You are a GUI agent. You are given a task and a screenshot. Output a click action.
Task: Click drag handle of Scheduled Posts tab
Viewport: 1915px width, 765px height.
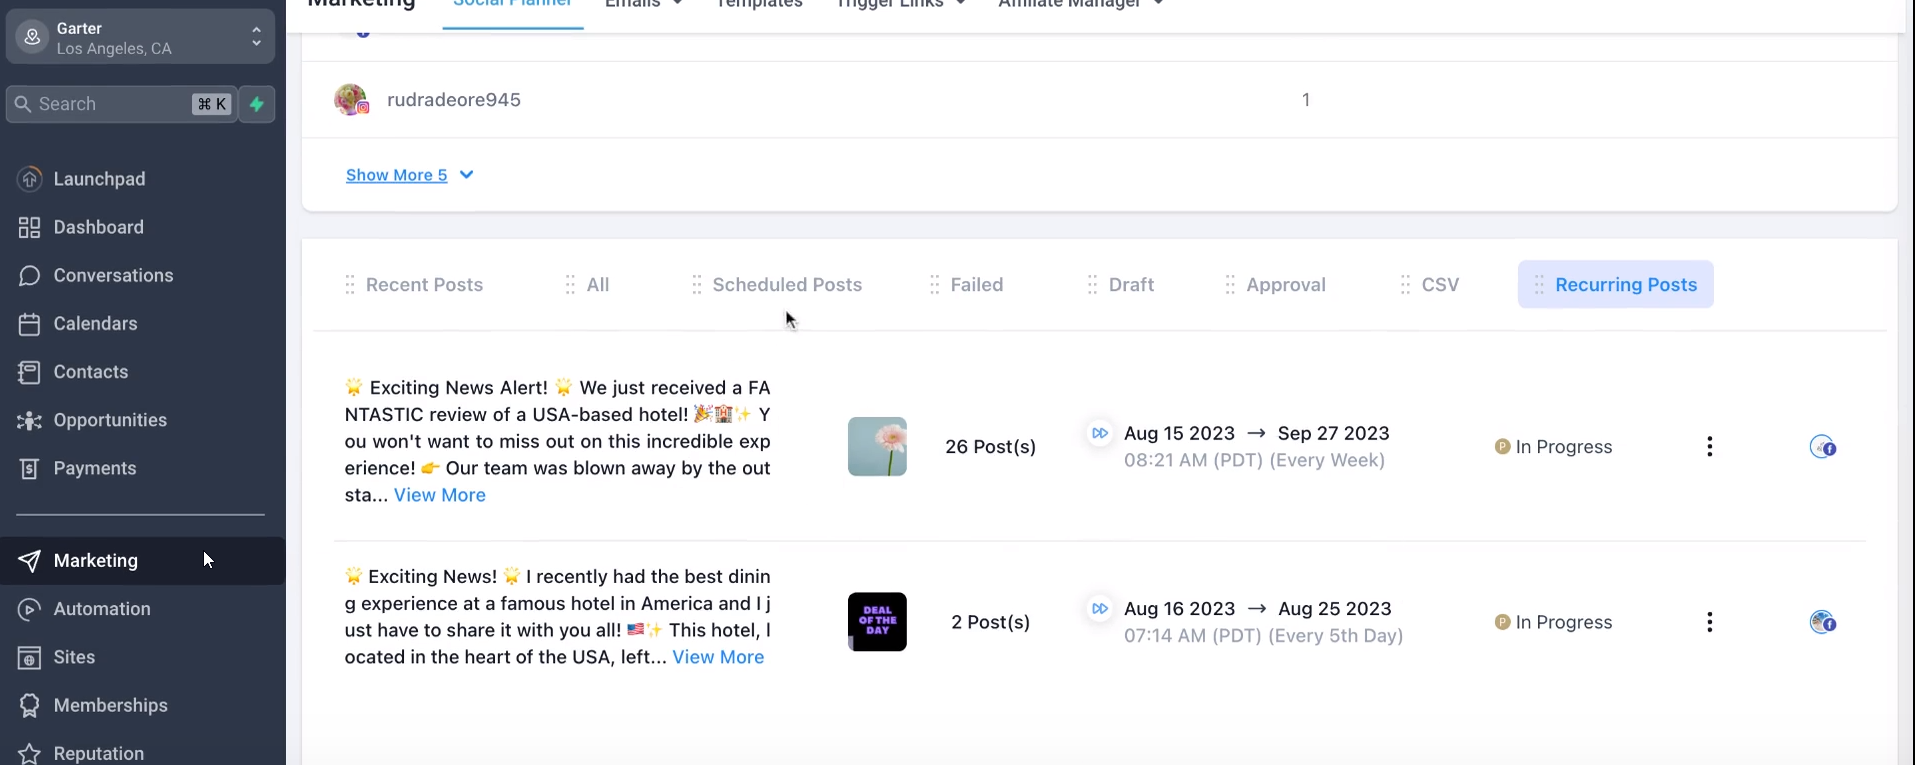[697, 285]
